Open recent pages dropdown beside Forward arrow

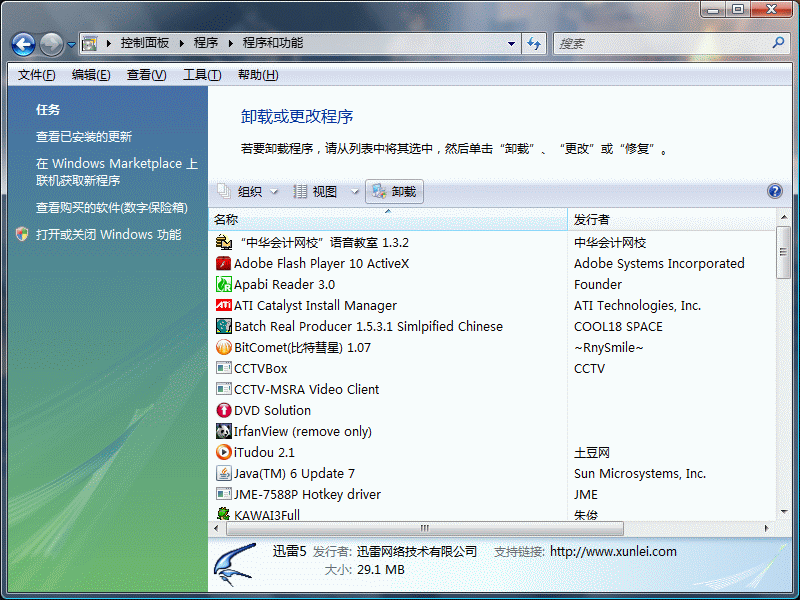click(71, 44)
